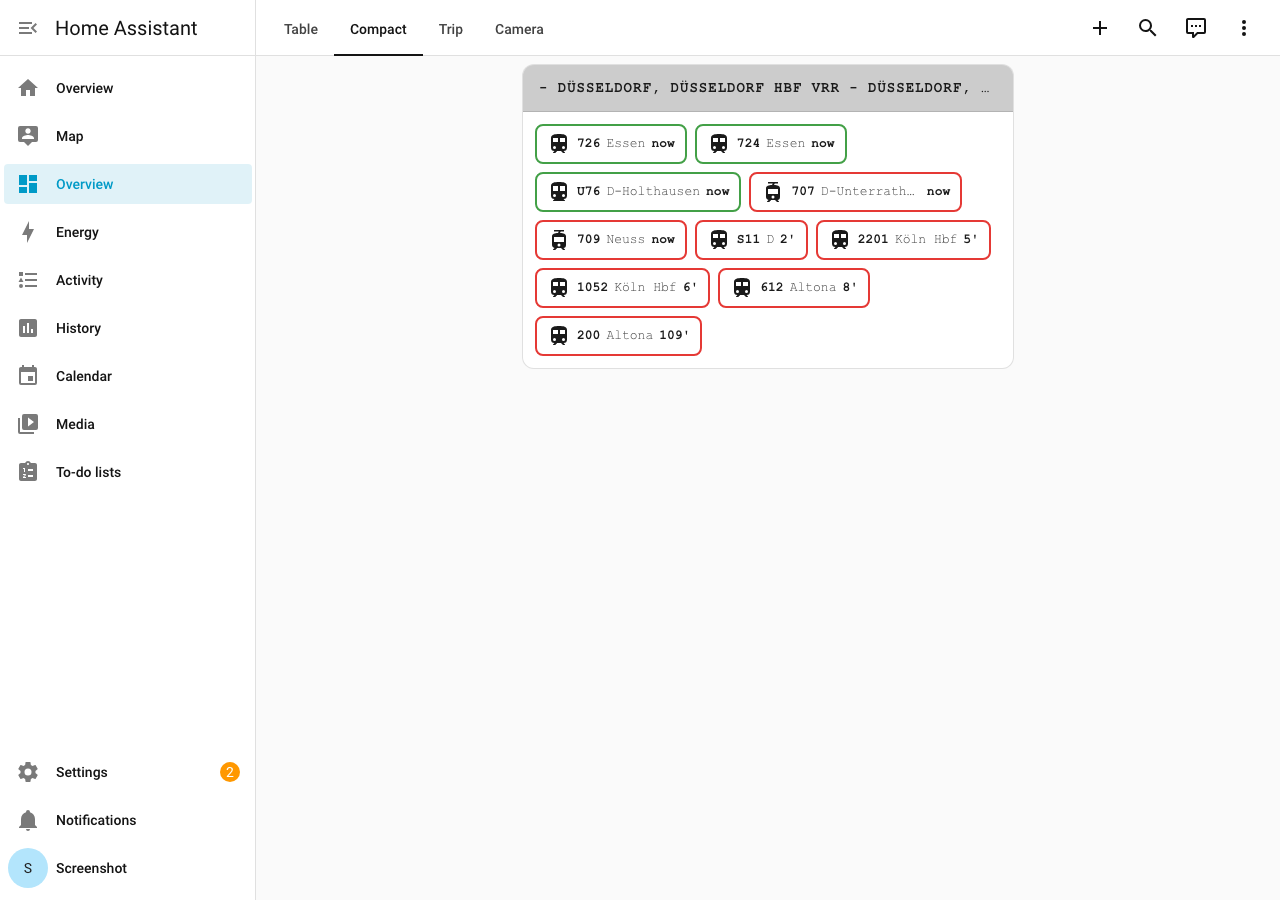The image size is (1280, 900).
Task: Click the train icon for line 1052
Action: (559, 287)
